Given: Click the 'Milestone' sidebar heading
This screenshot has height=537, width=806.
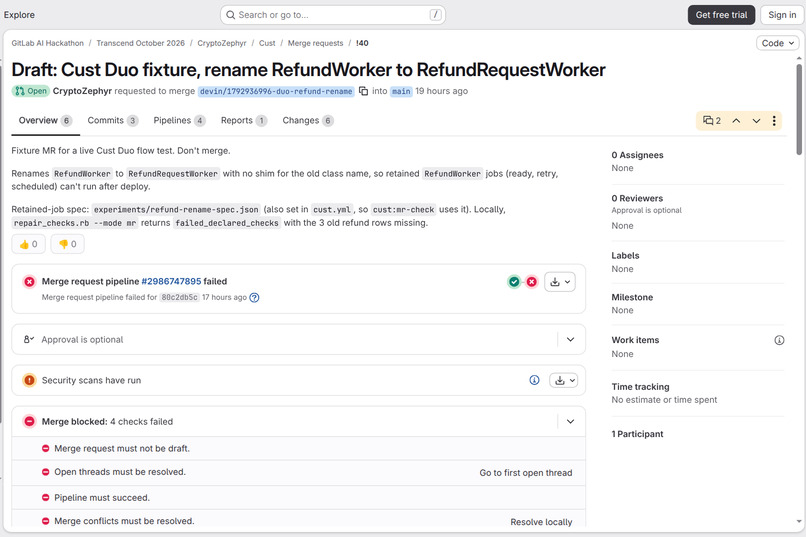Looking at the screenshot, I should [x=632, y=298].
